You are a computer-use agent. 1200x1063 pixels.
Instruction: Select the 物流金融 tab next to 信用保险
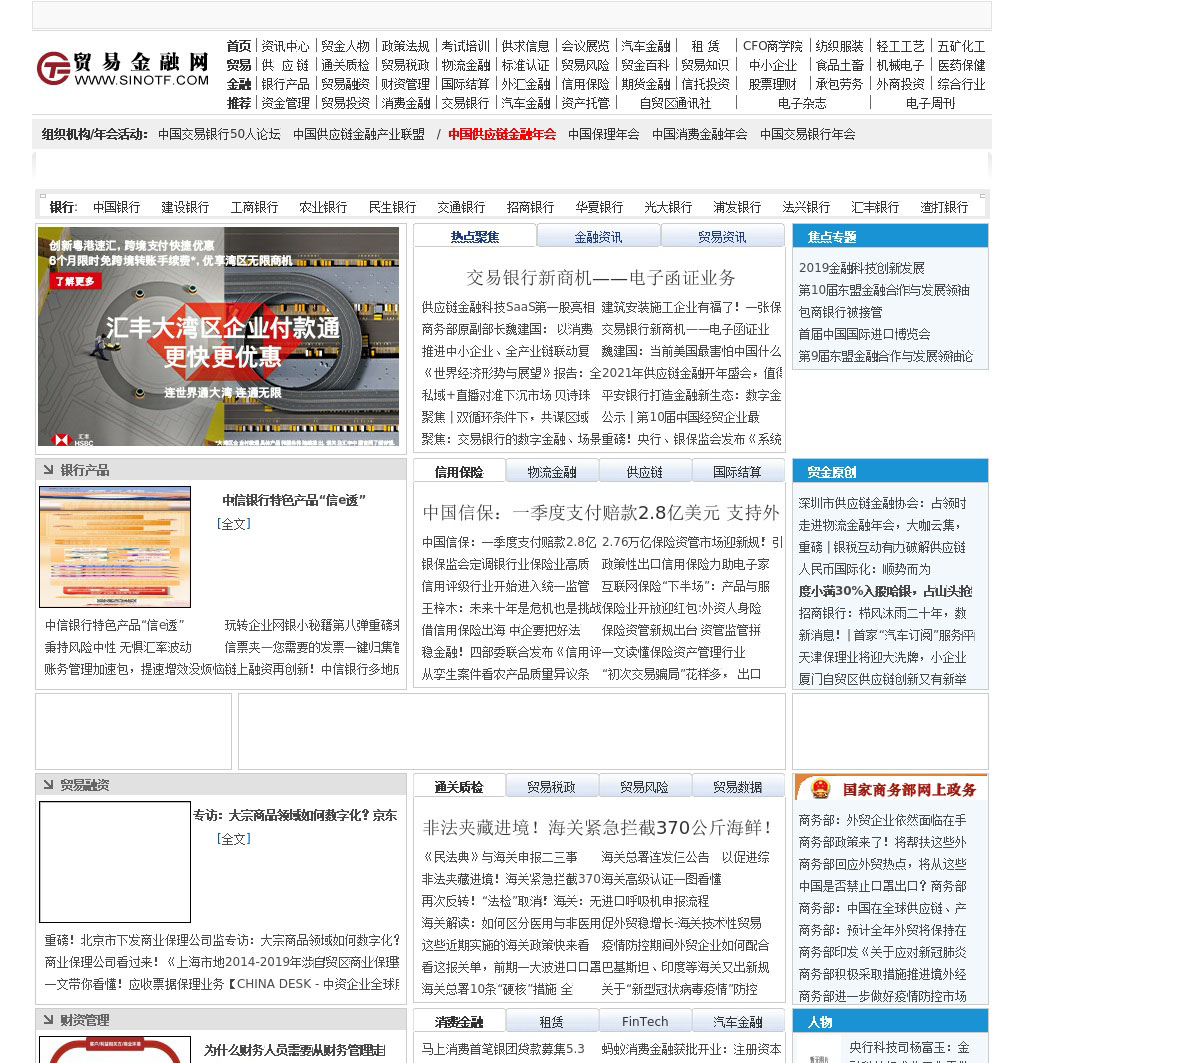coord(552,472)
